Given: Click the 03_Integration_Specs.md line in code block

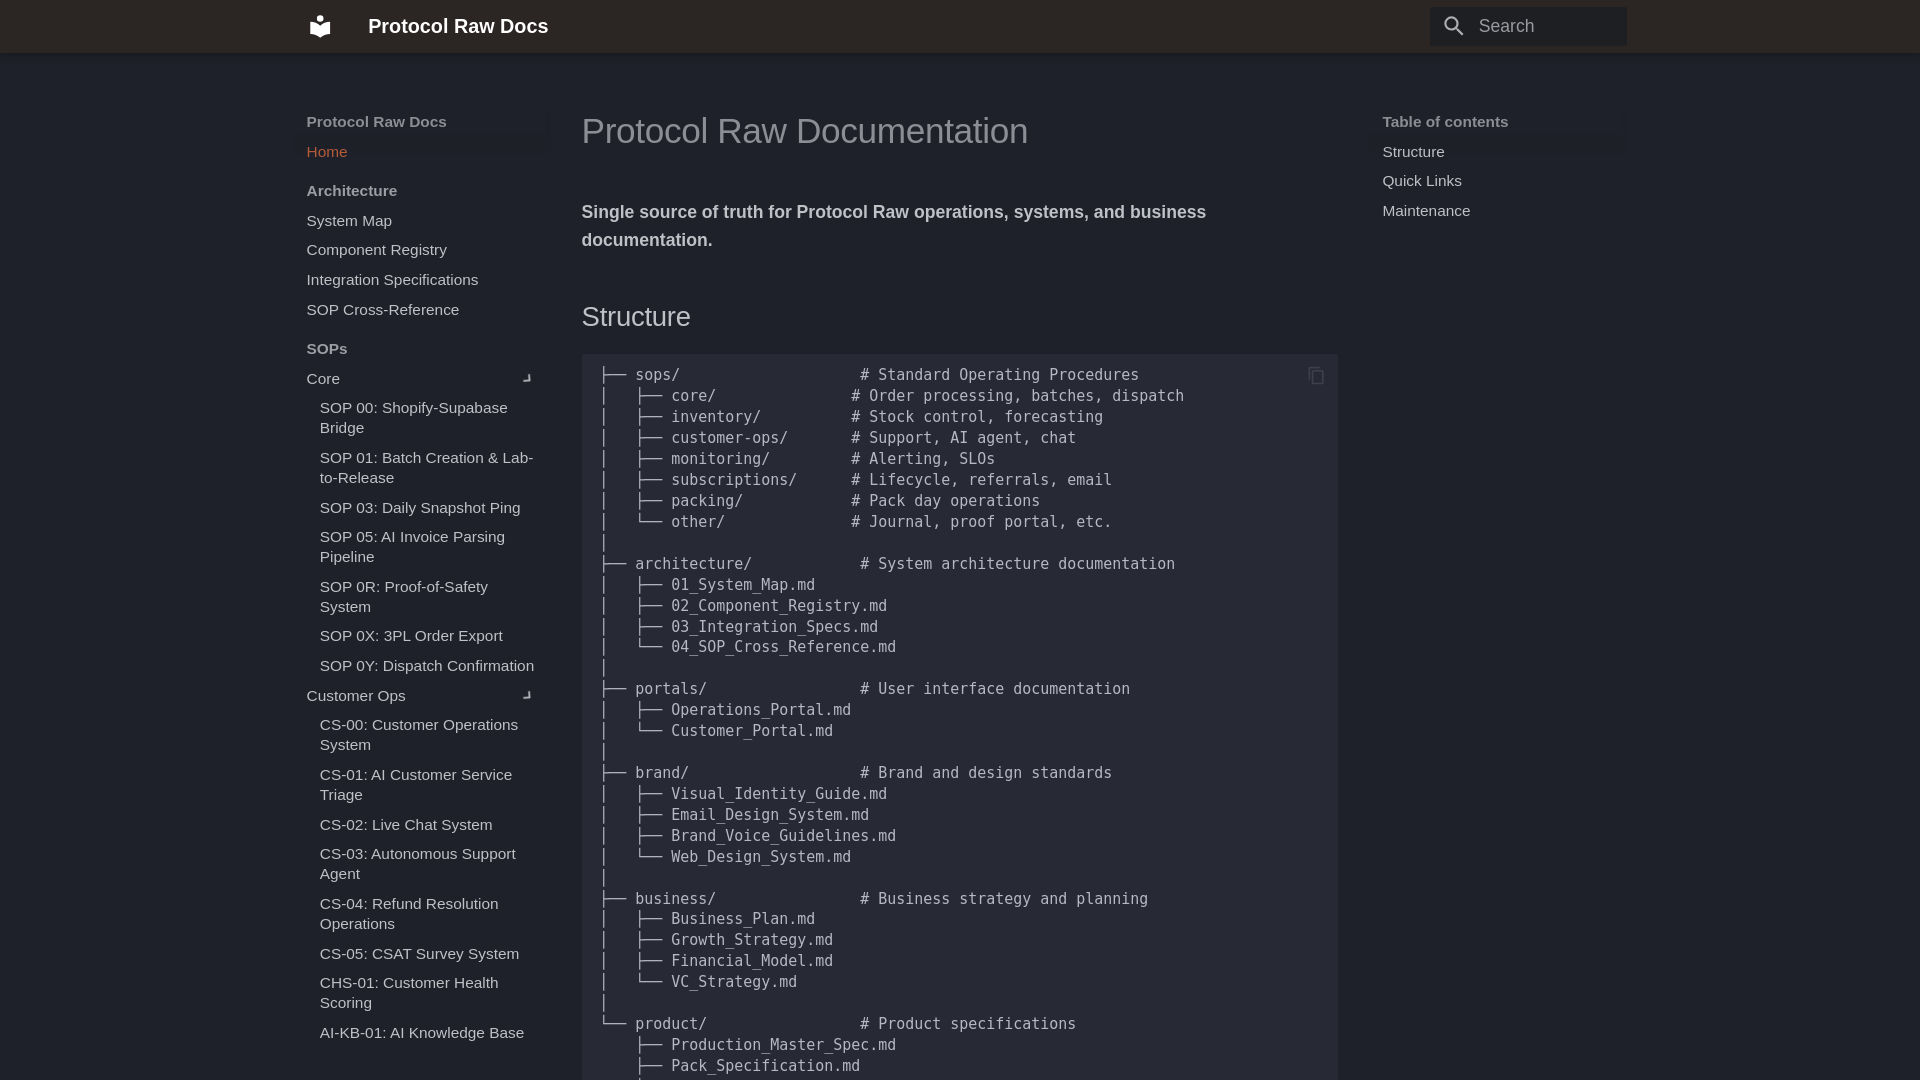Looking at the screenshot, I should [775, 627].
